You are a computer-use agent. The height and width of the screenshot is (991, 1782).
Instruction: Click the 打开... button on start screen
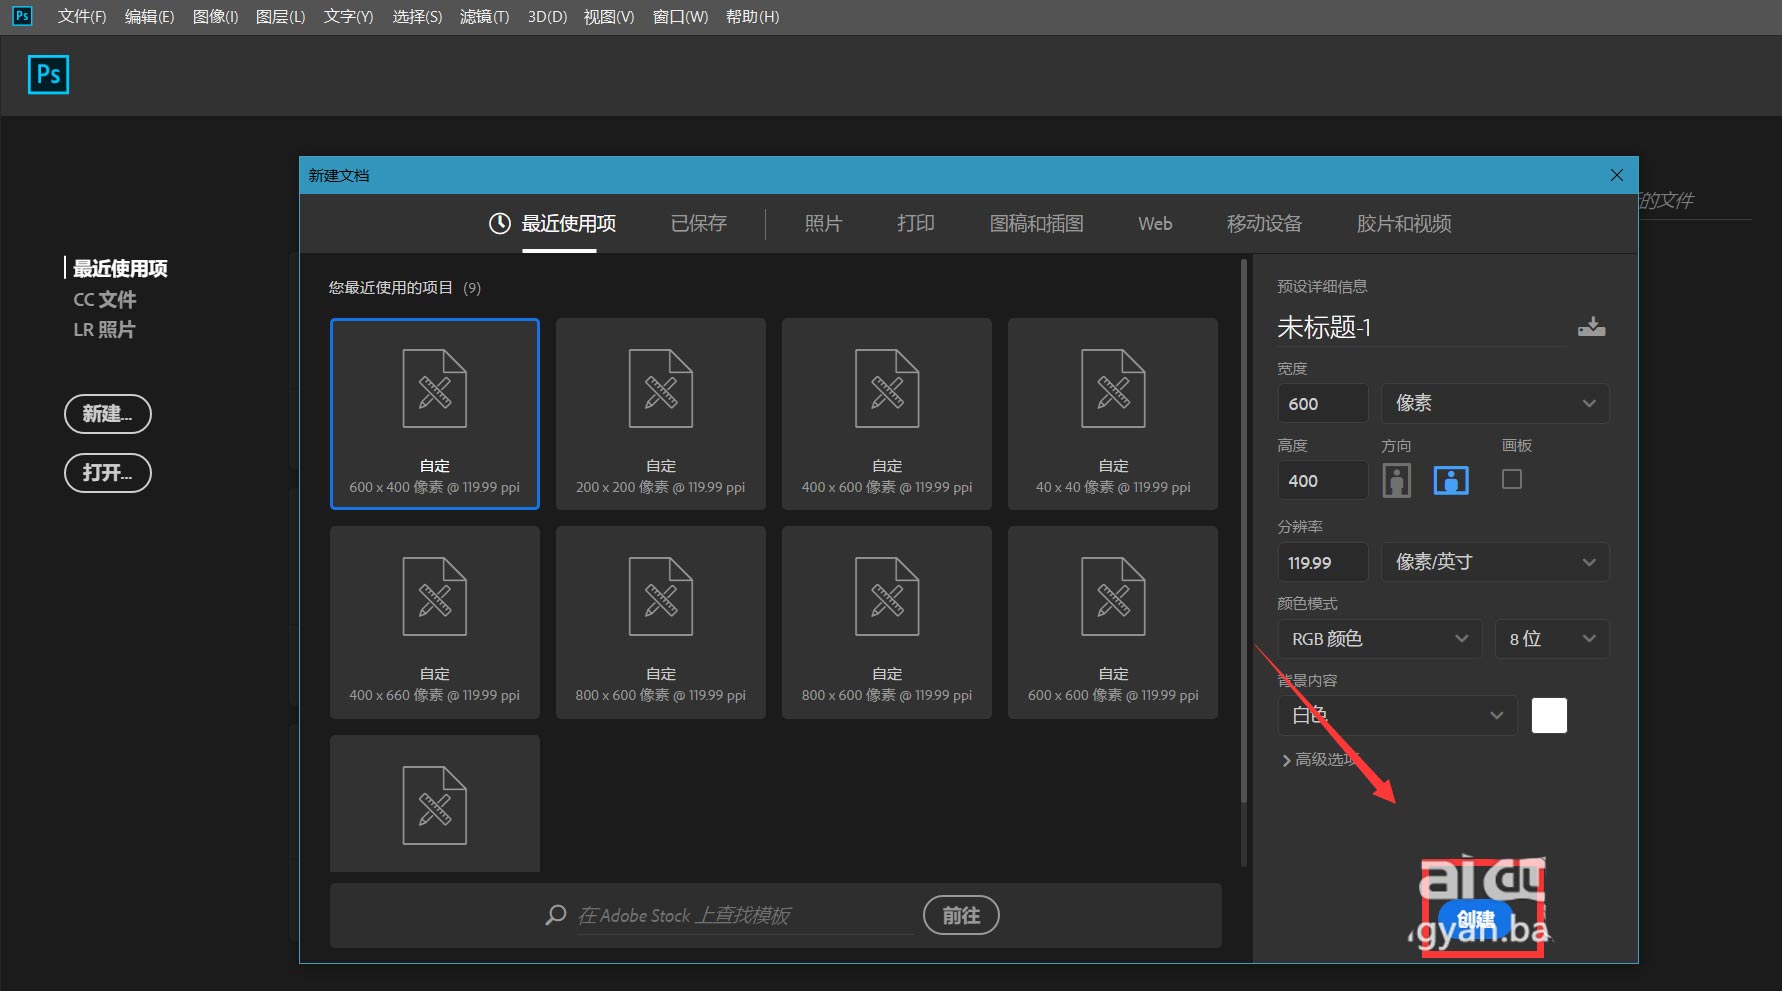108,473
